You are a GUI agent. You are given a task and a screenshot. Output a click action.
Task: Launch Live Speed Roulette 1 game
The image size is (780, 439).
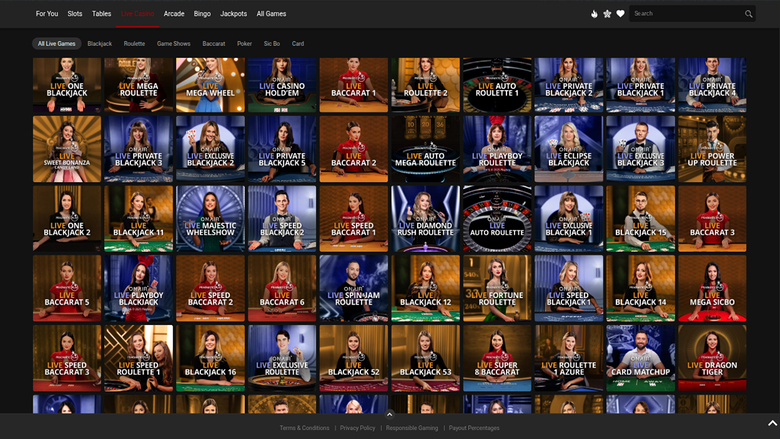[x=139, y=358]
